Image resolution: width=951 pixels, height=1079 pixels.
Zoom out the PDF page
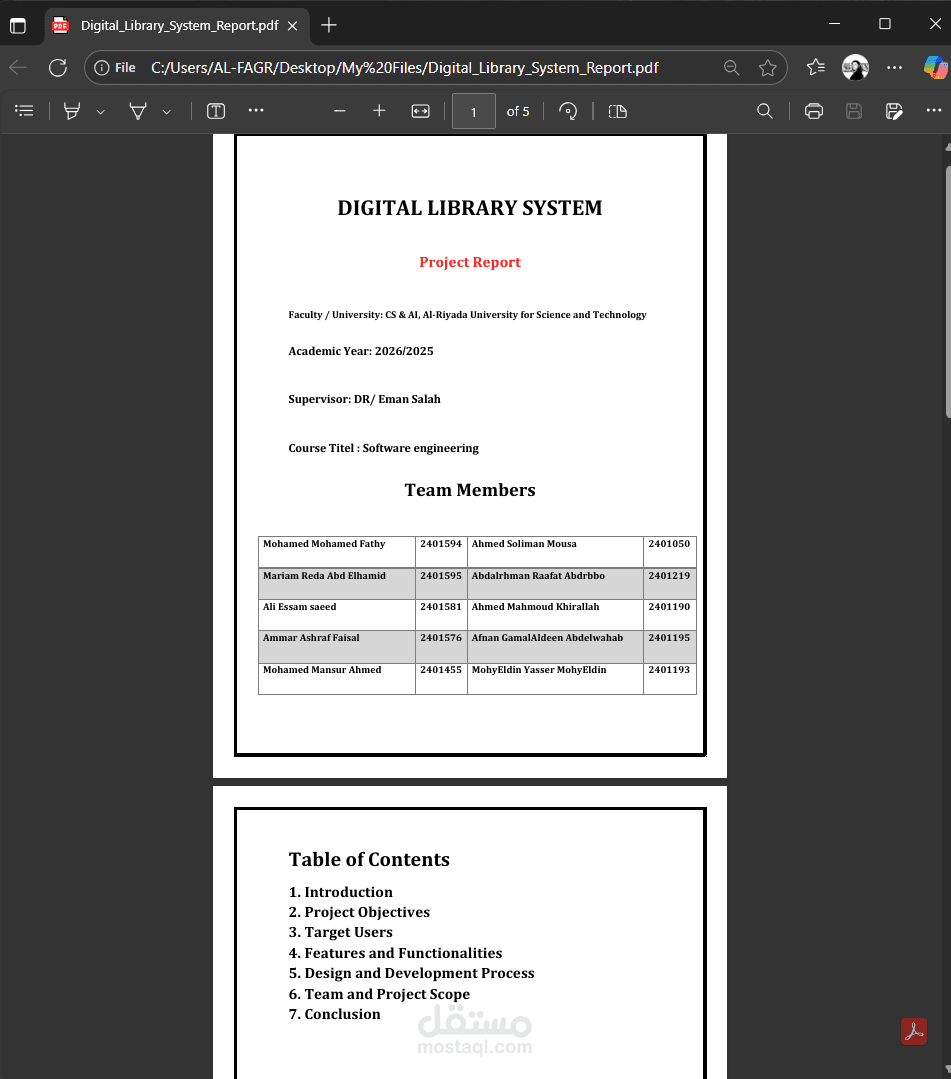(x=339, y=111)
